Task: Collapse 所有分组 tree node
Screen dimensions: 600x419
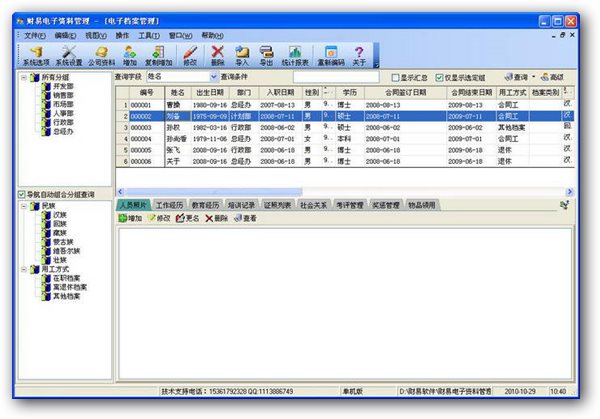Action: pos(24,77)
